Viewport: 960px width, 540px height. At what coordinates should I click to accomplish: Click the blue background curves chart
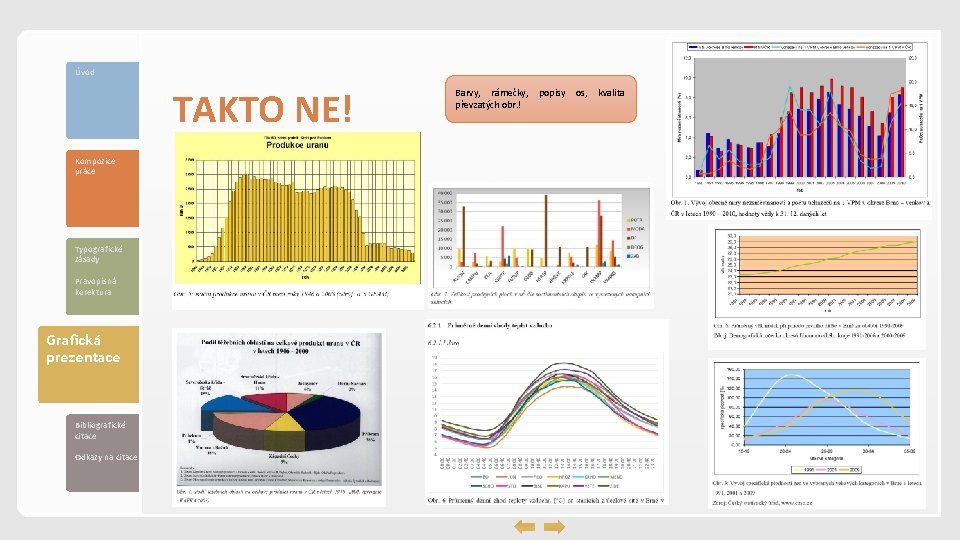tap(817, 419)
